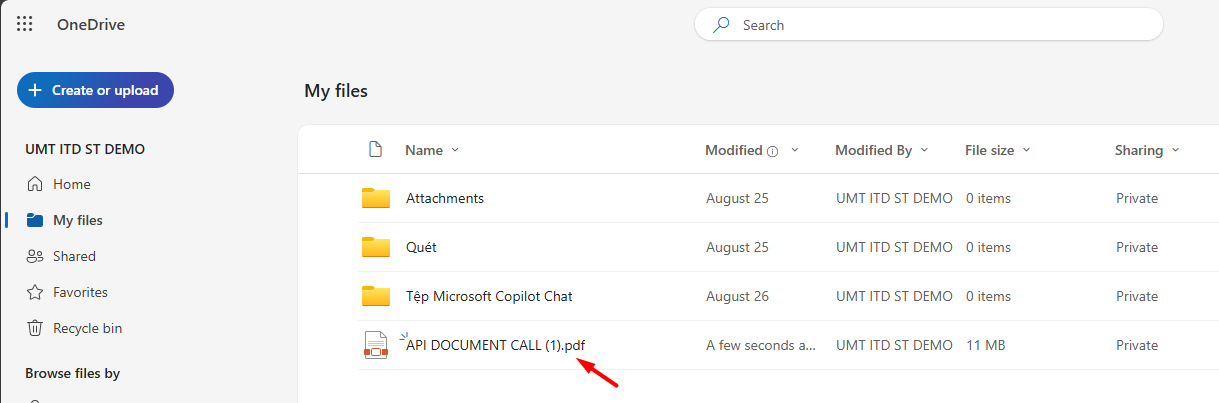Screen dimensions: 1219x403
Task: Click the Quét folder icon
Action: coord(376,247)
